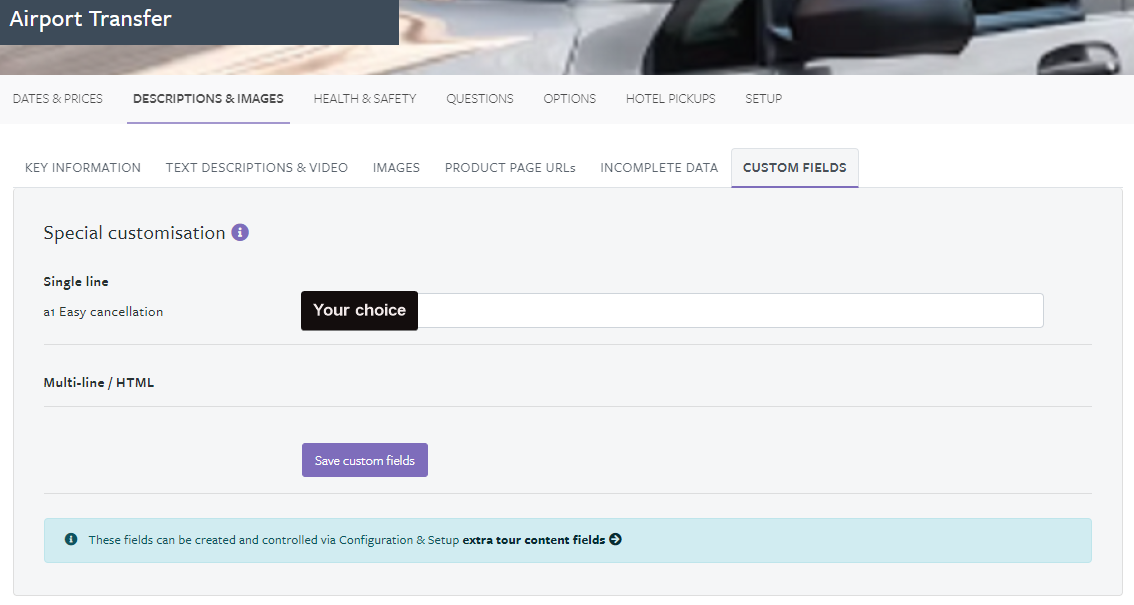Click the Save custom fields button
Viewport: 1134px width, 605px height.
click(364, 459)
